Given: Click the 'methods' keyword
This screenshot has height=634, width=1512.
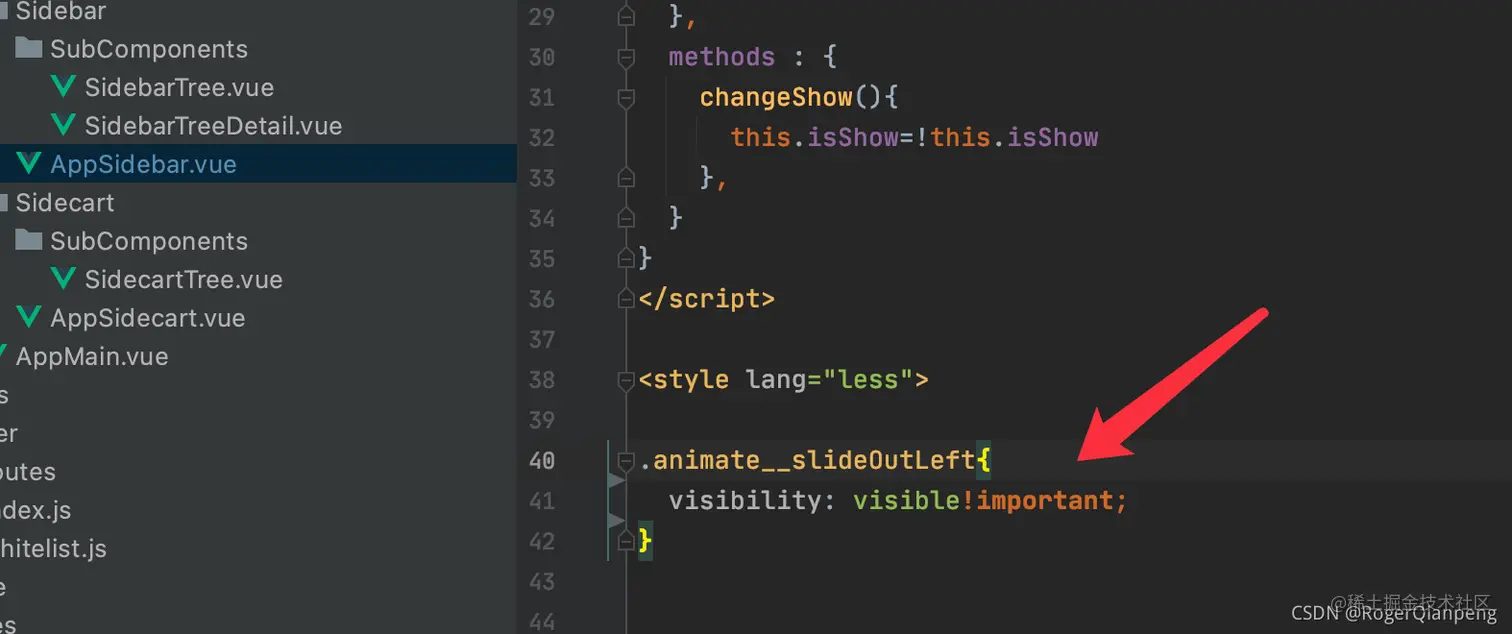Looking at the screenshot, I should pos(722,57).
